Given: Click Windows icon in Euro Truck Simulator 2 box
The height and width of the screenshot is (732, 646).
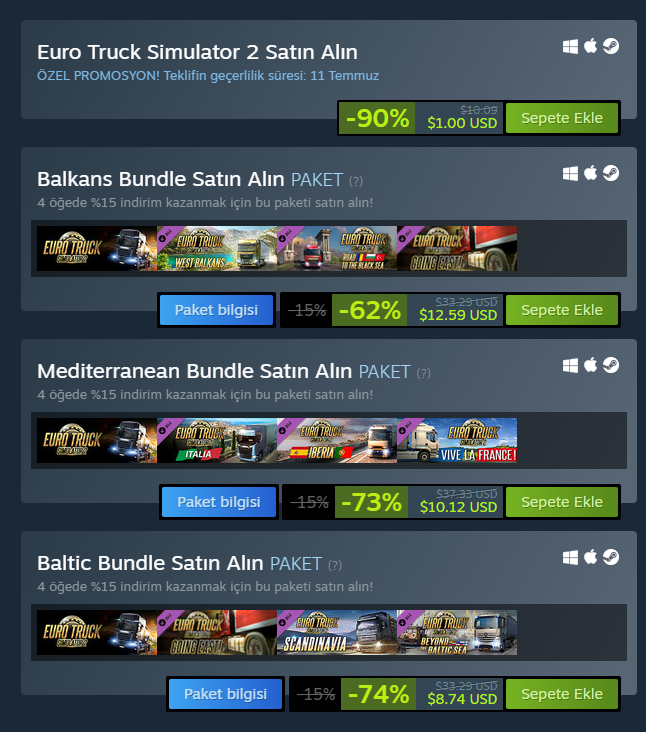Looking at the screenshot, I should (570, 46).
